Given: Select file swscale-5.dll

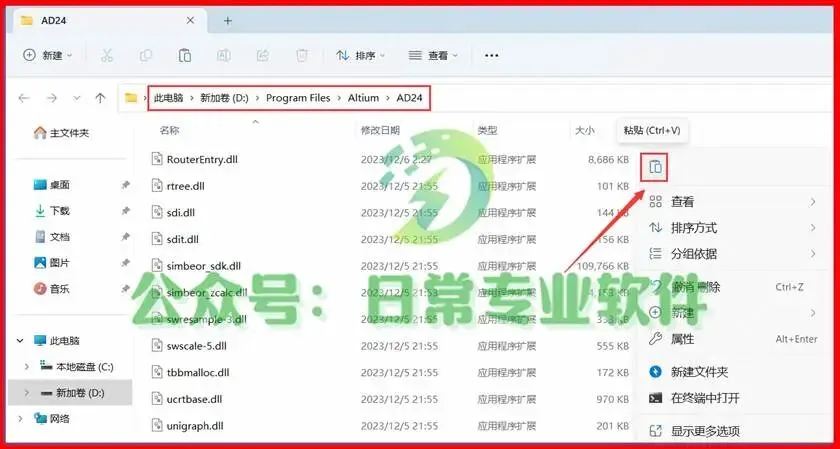Looking at the screenshot, I should [197, 346].
